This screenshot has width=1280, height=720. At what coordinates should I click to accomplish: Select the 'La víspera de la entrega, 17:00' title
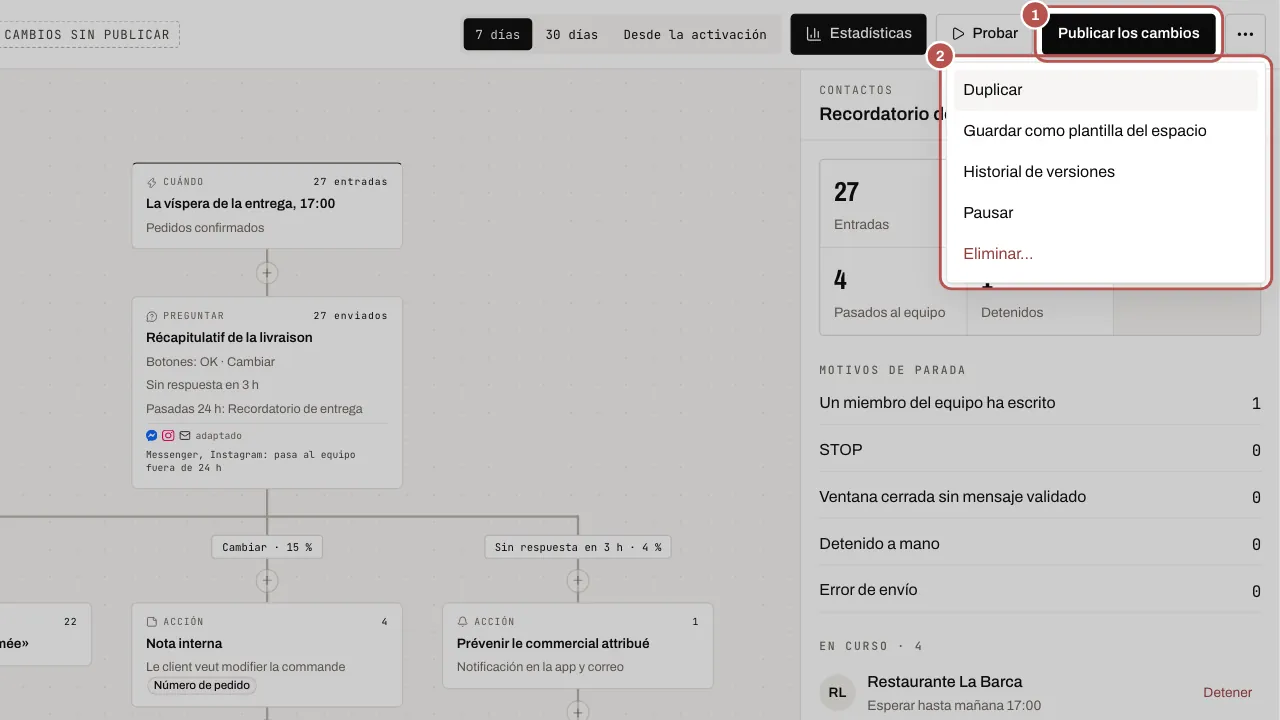(x=240, y=204)
